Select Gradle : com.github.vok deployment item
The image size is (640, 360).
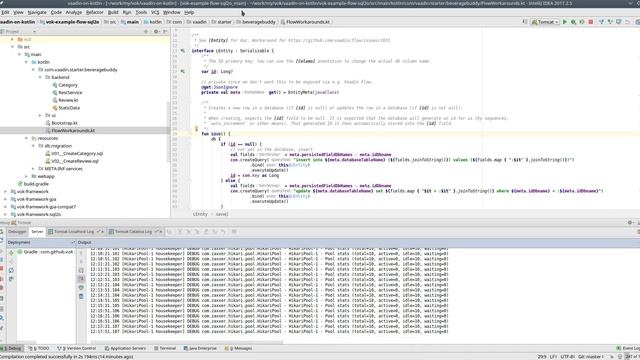click(45, 252)
